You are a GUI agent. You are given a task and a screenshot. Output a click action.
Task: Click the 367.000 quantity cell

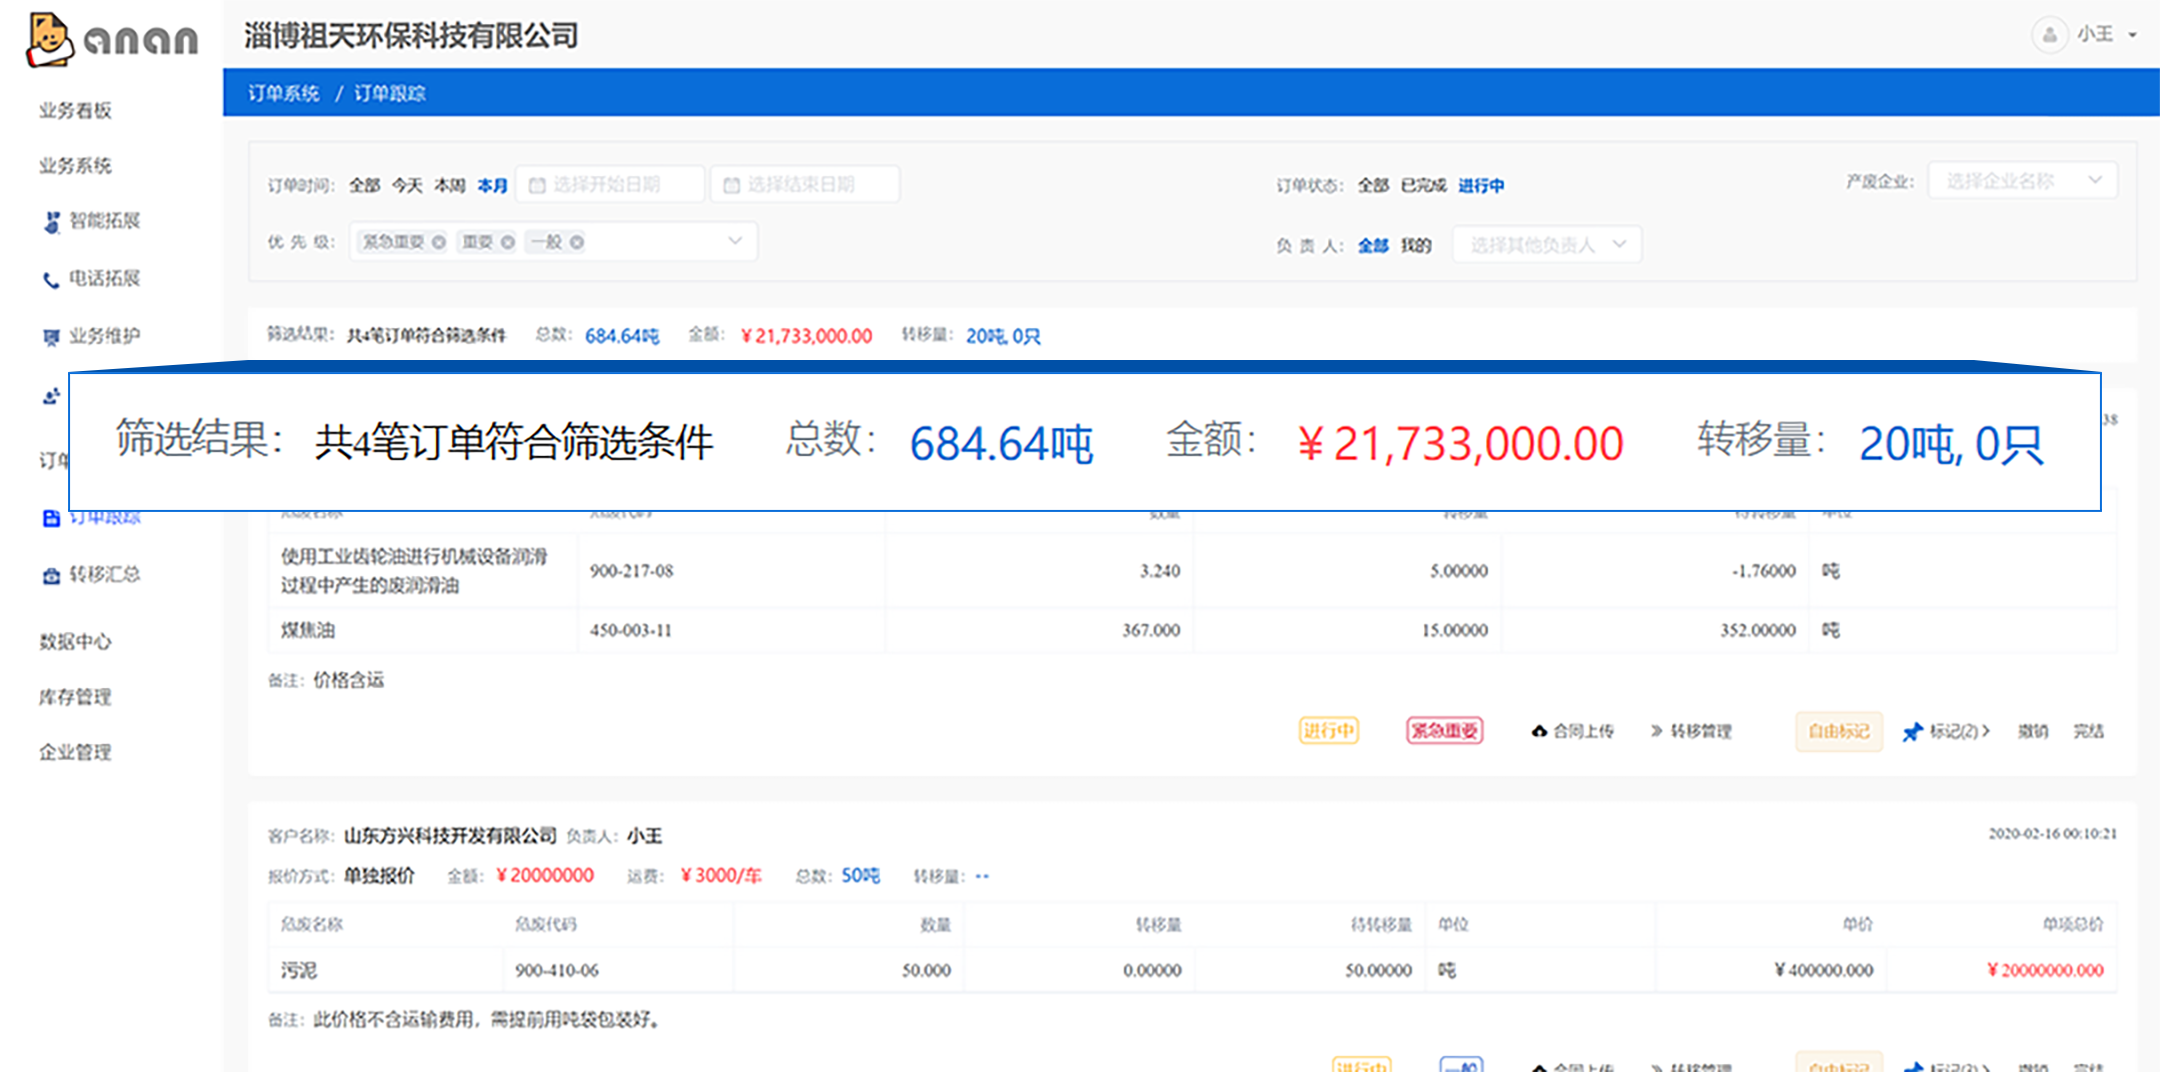1151,630
